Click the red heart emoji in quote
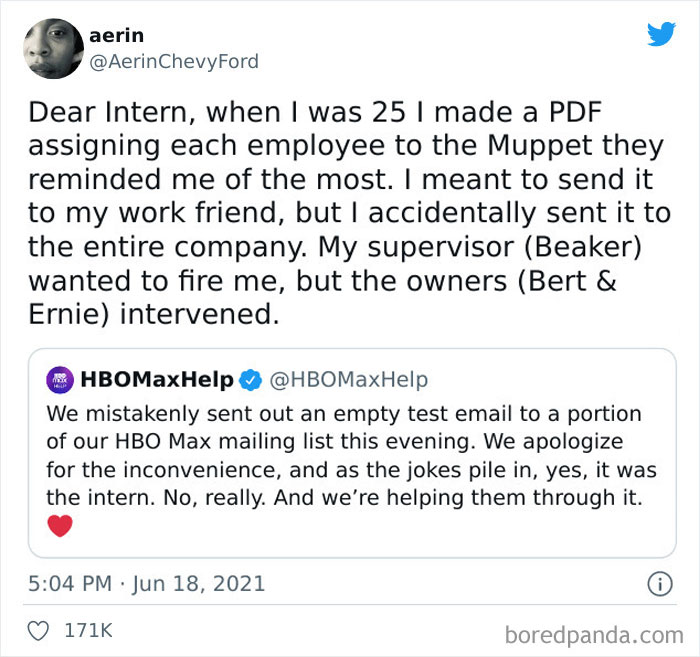The image size is (700, 657). click(x=60, y=526)
